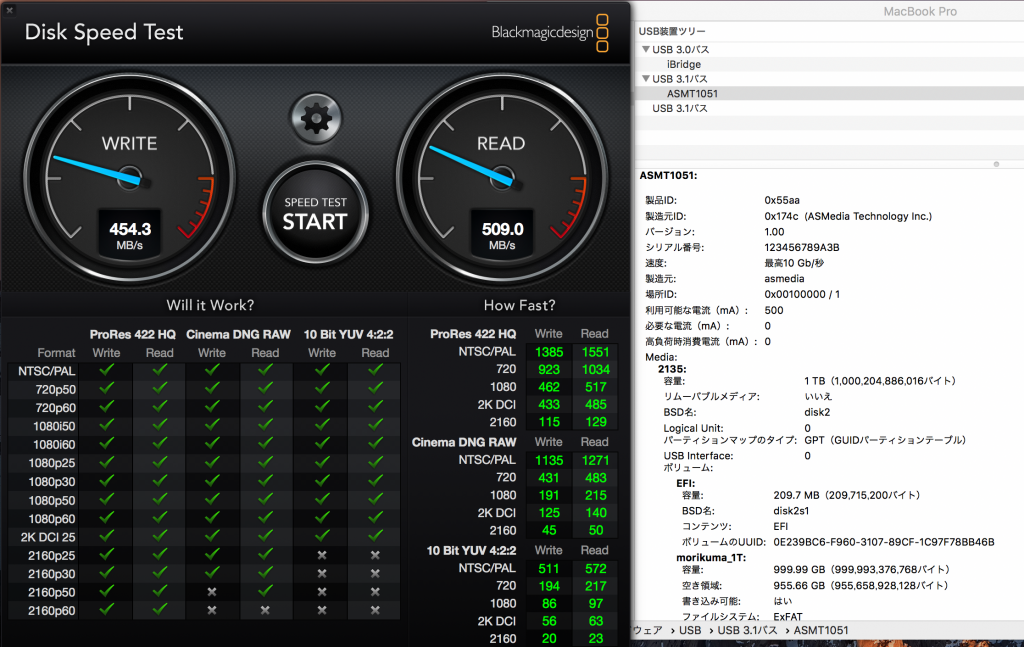1024x647 pixels.
Task: Click the 10 Bit YUV 720 write value "194"
Action: (549, 586)
